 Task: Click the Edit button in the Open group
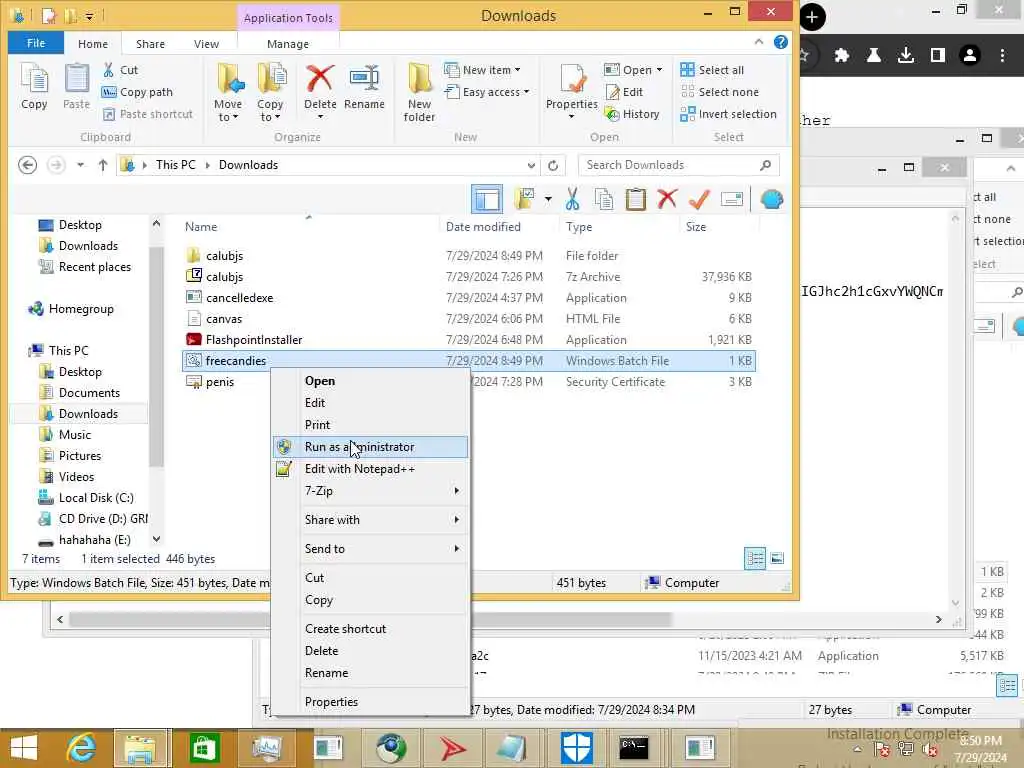click(624, 92)
